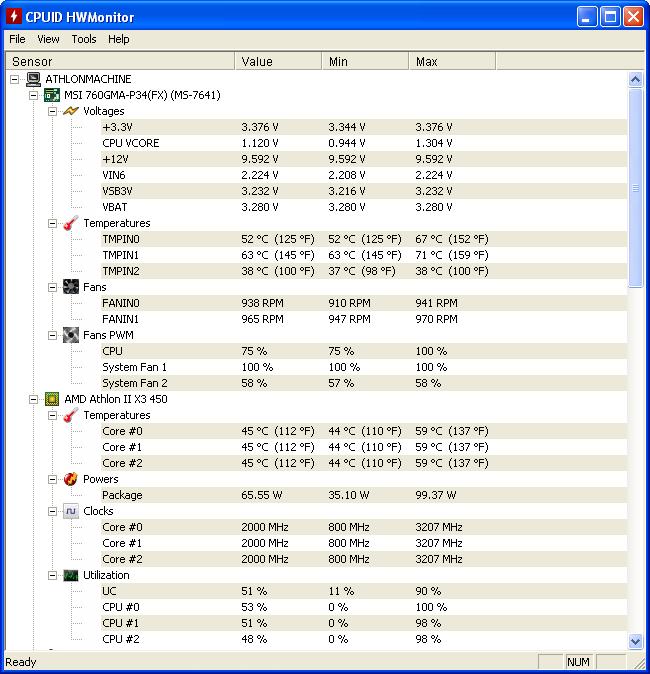Click the ATHLONMACHINE computer icon
Image resolution: width=650 pixels, height=674 pixels.
pos(34,79)
